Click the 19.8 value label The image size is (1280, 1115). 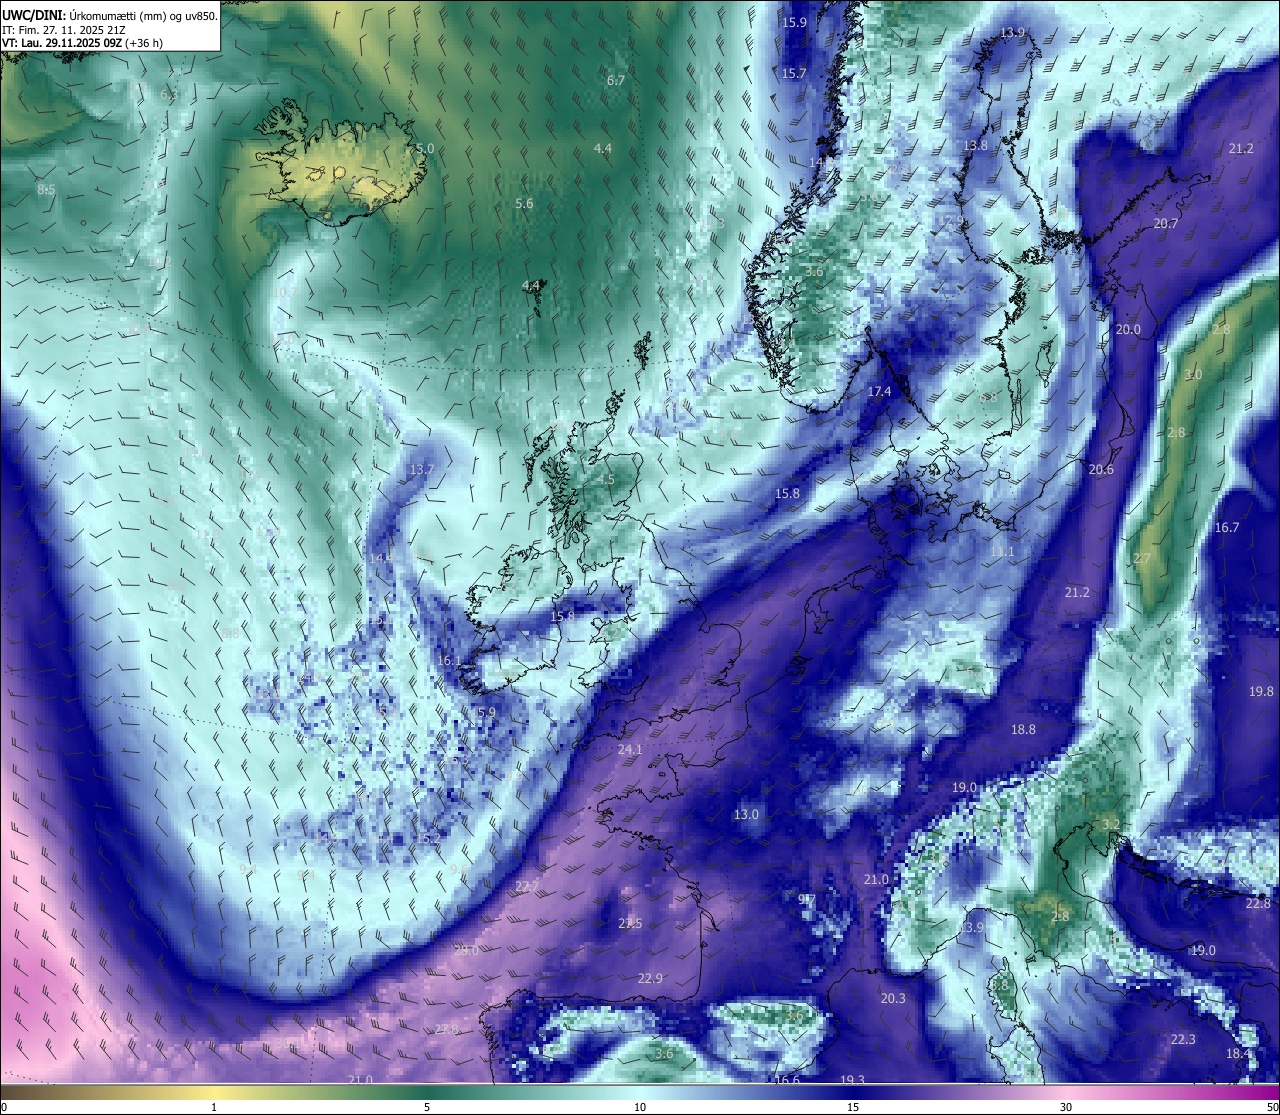1262,691
